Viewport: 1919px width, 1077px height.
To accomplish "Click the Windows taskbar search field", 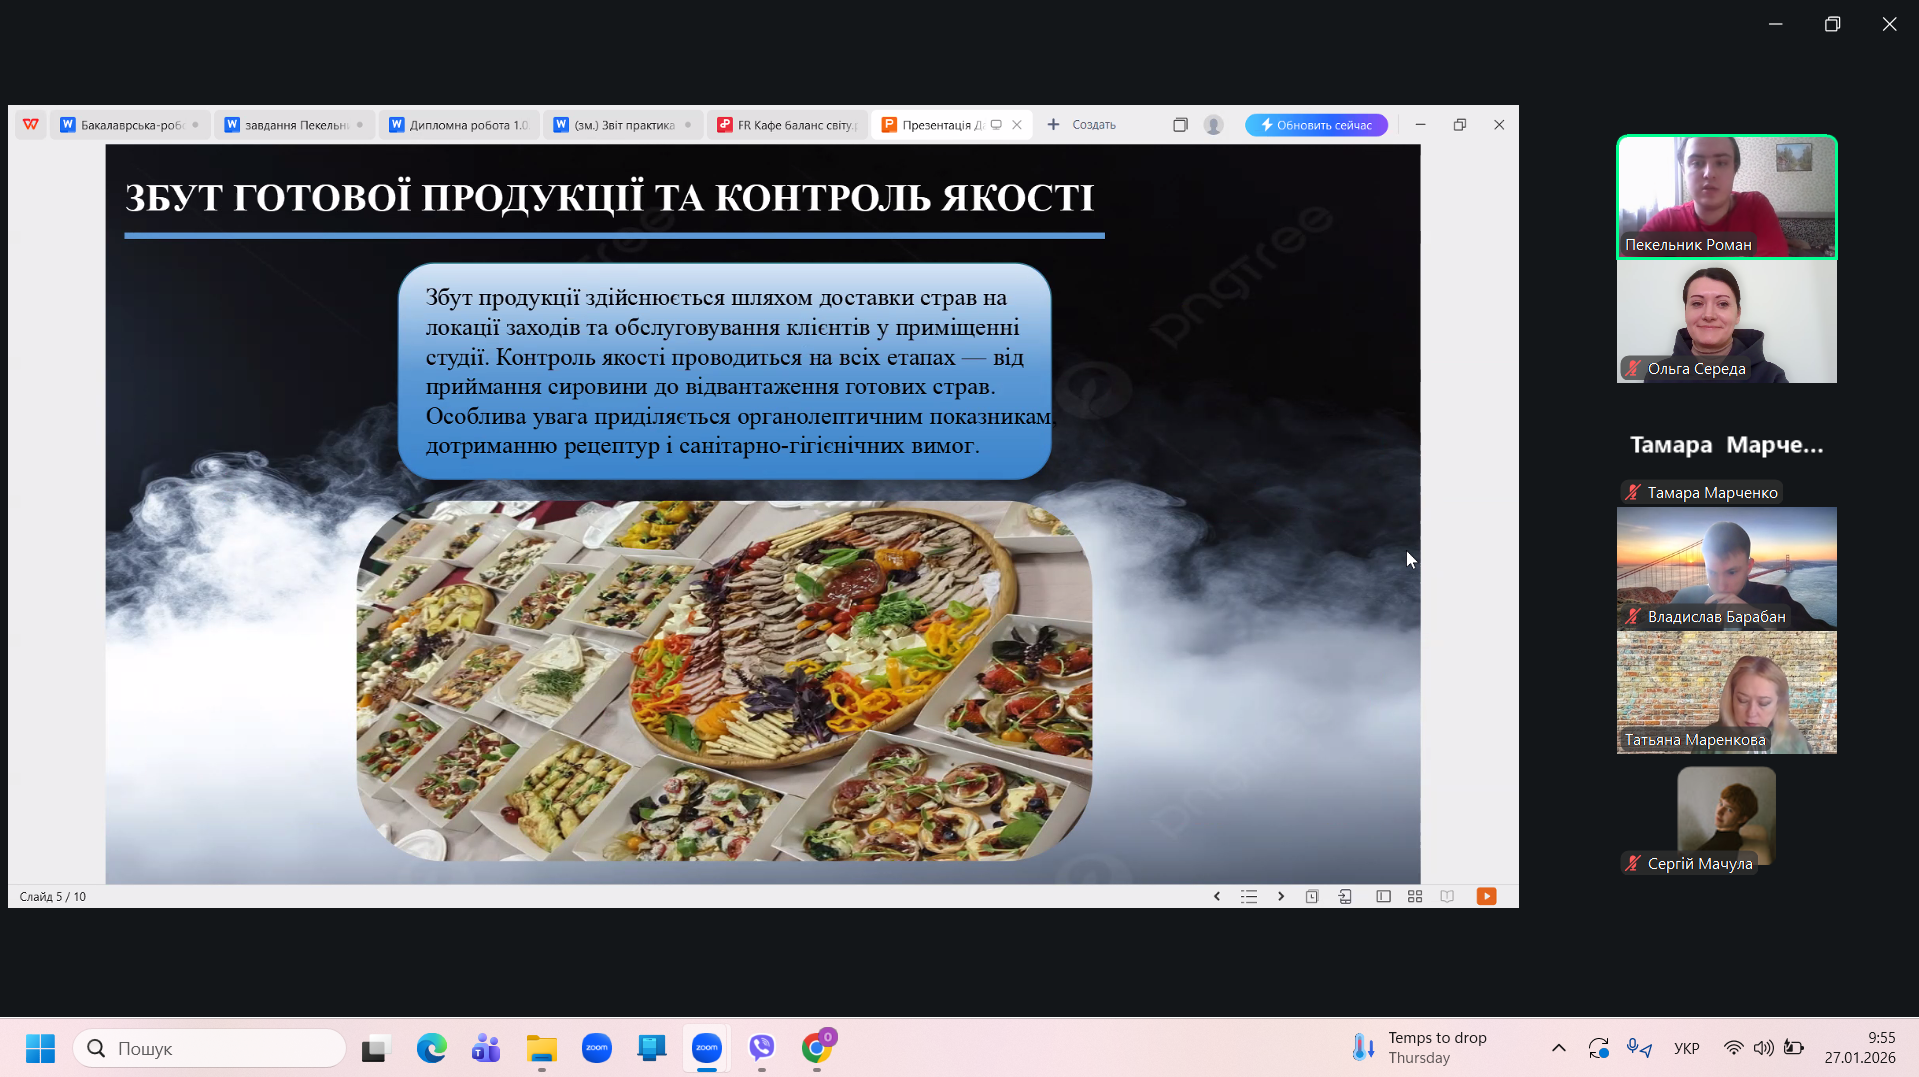I will click(210, 1048).
